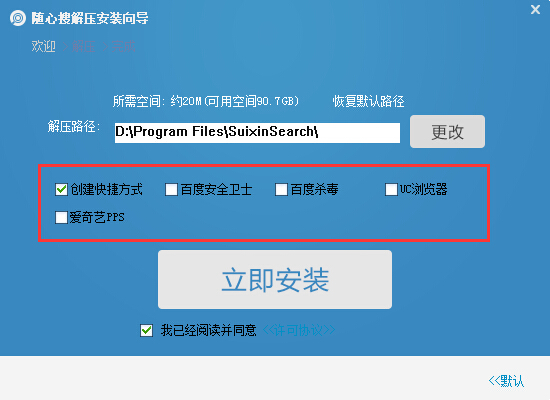550x400 pixels.
Task: Uncheck the 创建快捷方式 checkbox
Action: coord(61,189)
